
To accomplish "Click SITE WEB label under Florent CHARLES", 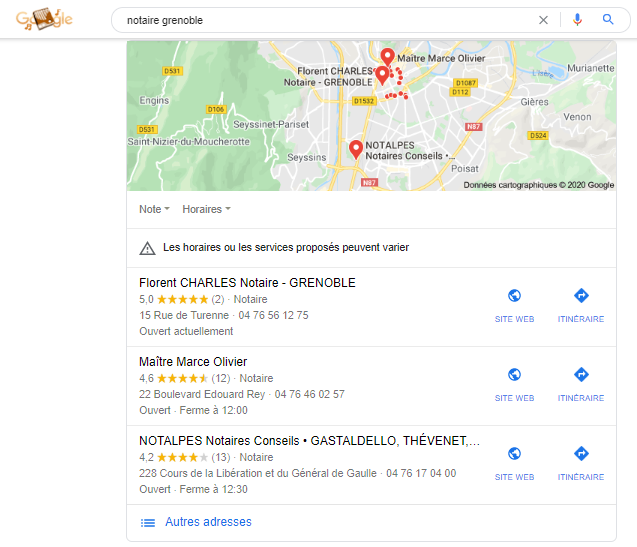I will pos(514,319).
